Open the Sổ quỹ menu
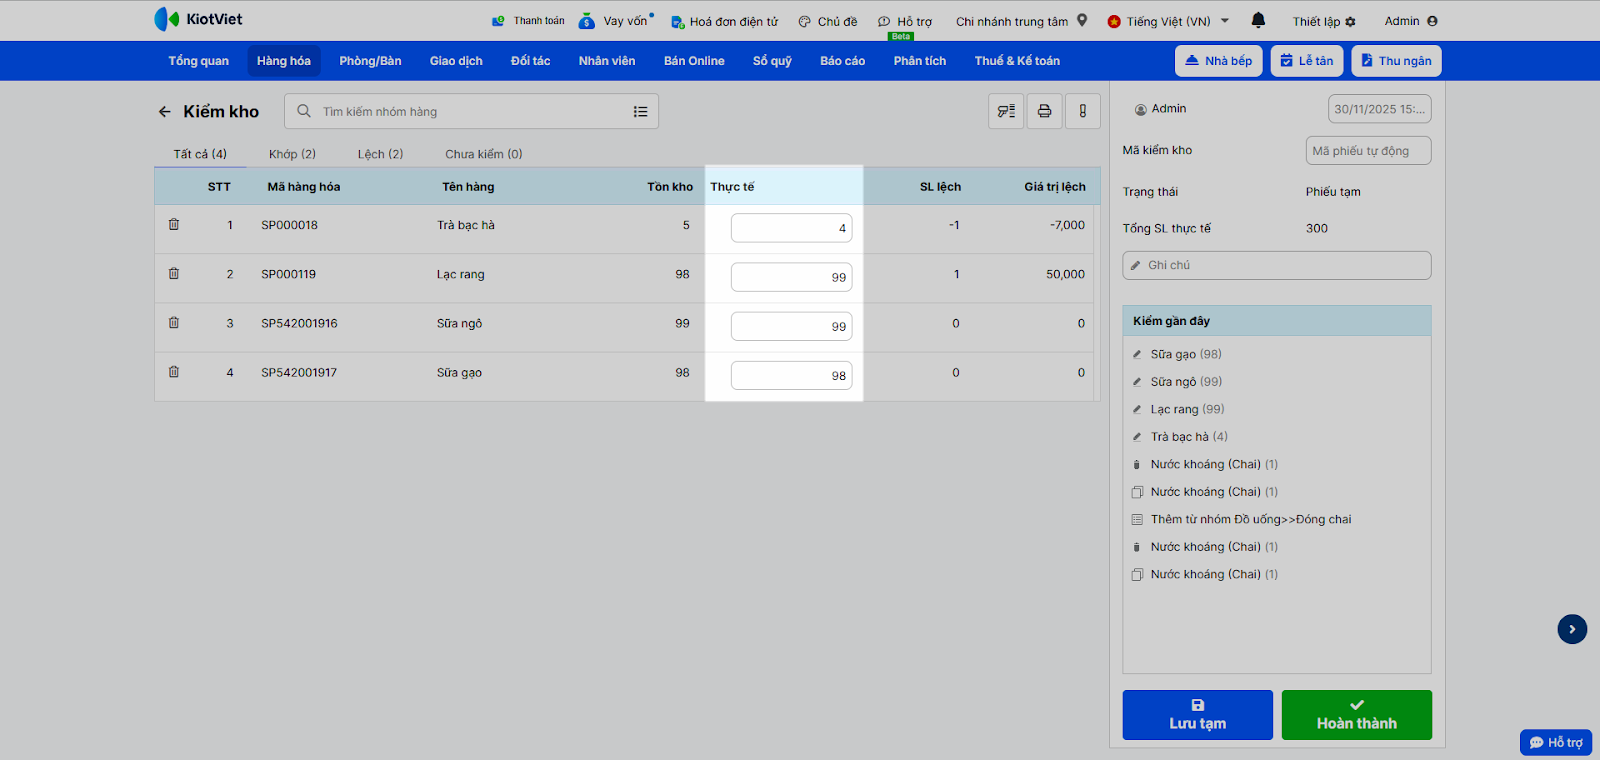The height and width of the screenshot is (760, 1600). (x=772, y=61)
